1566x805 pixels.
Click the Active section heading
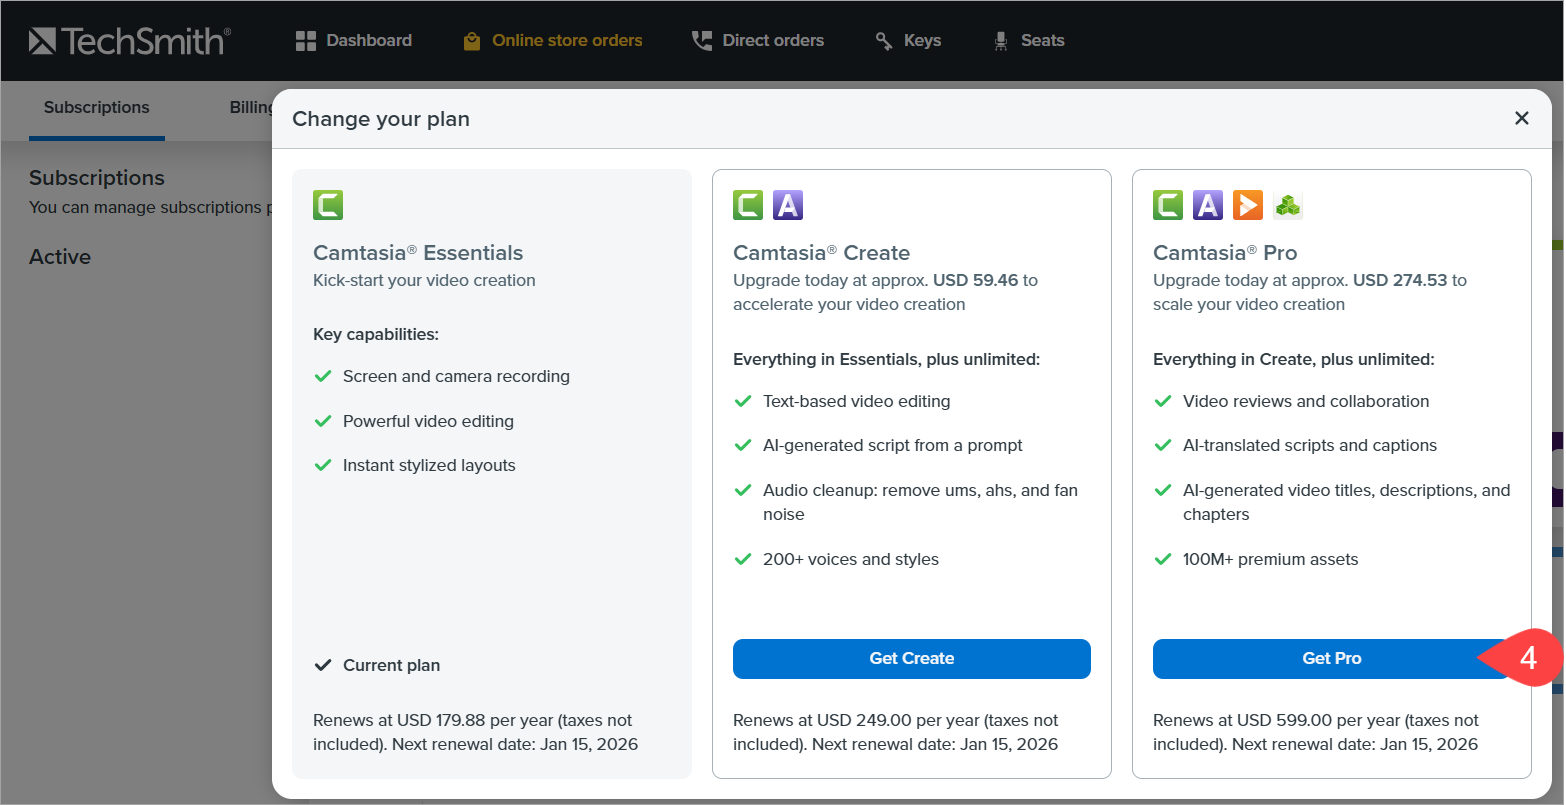coord(60,257)
